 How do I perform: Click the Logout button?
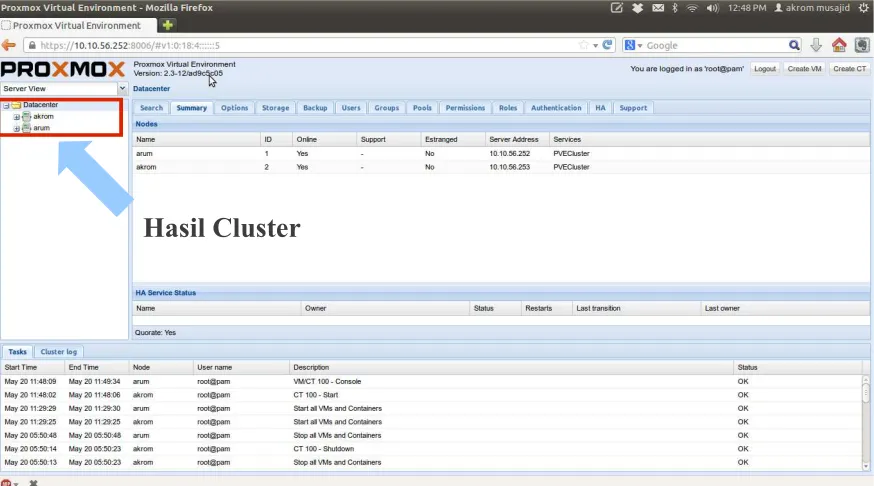(x=765, y=69)
